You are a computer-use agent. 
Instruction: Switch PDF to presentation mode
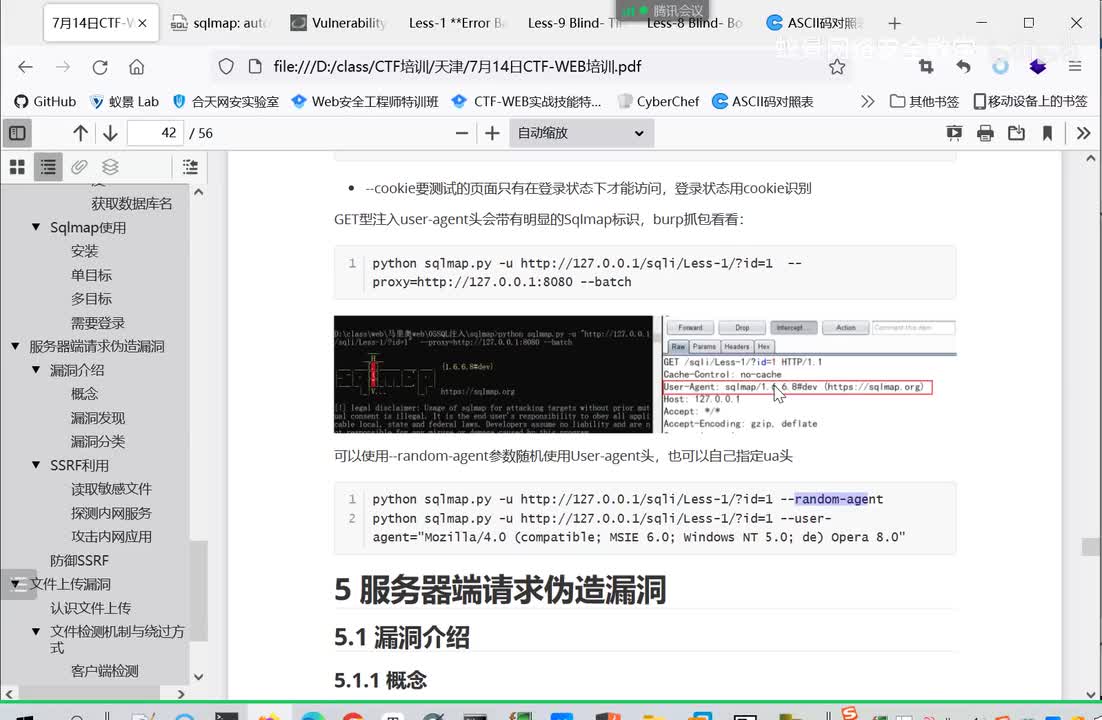(954, 133)
